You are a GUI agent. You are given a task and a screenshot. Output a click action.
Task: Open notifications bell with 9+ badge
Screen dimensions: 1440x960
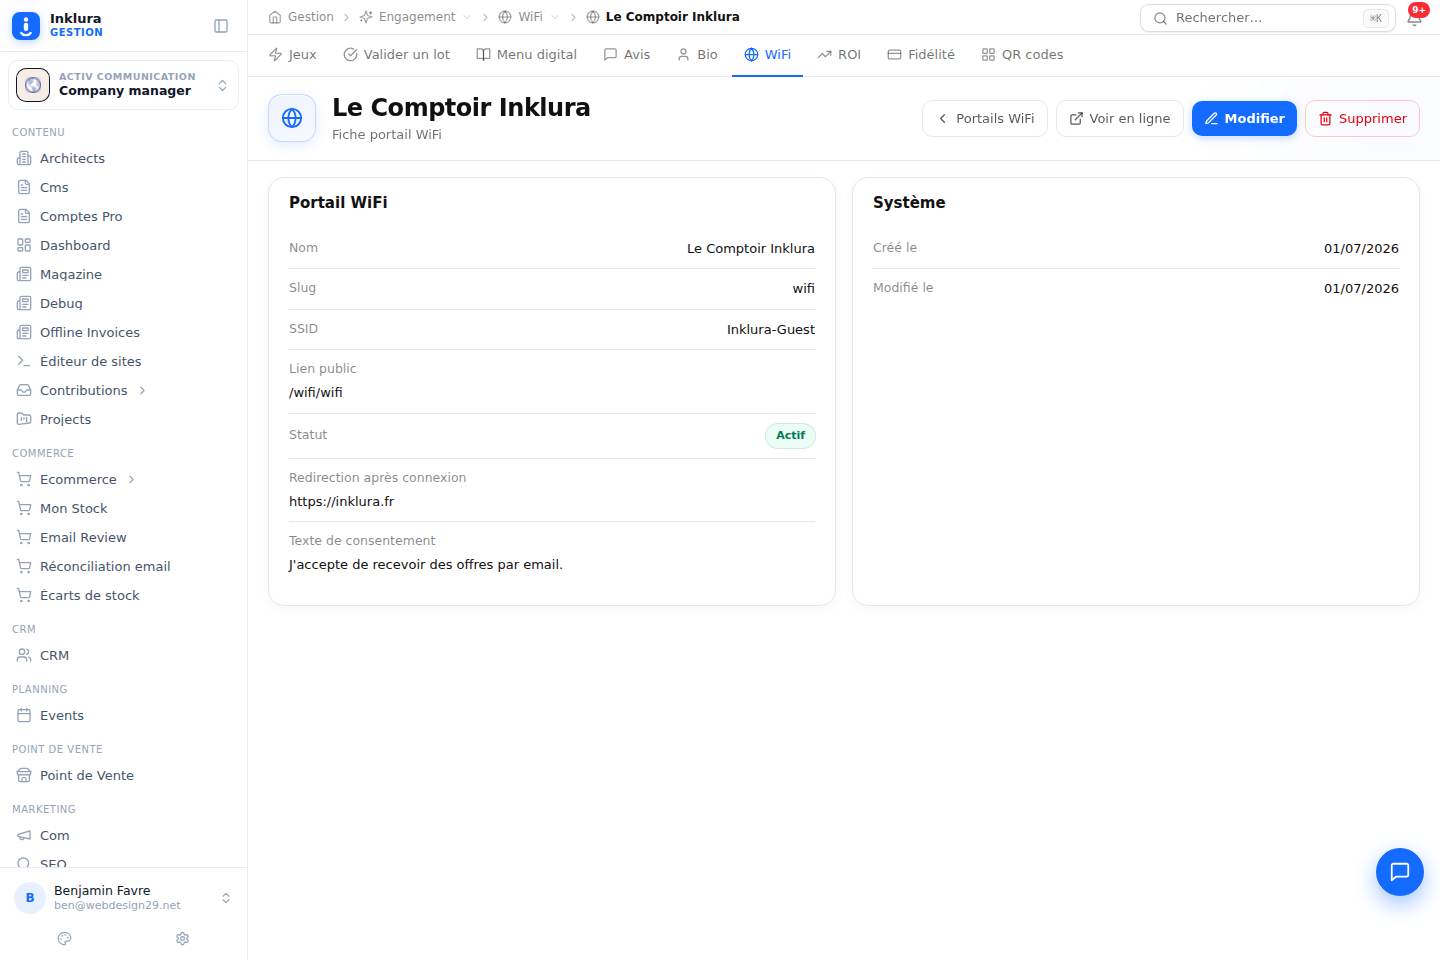[1415, 17]
